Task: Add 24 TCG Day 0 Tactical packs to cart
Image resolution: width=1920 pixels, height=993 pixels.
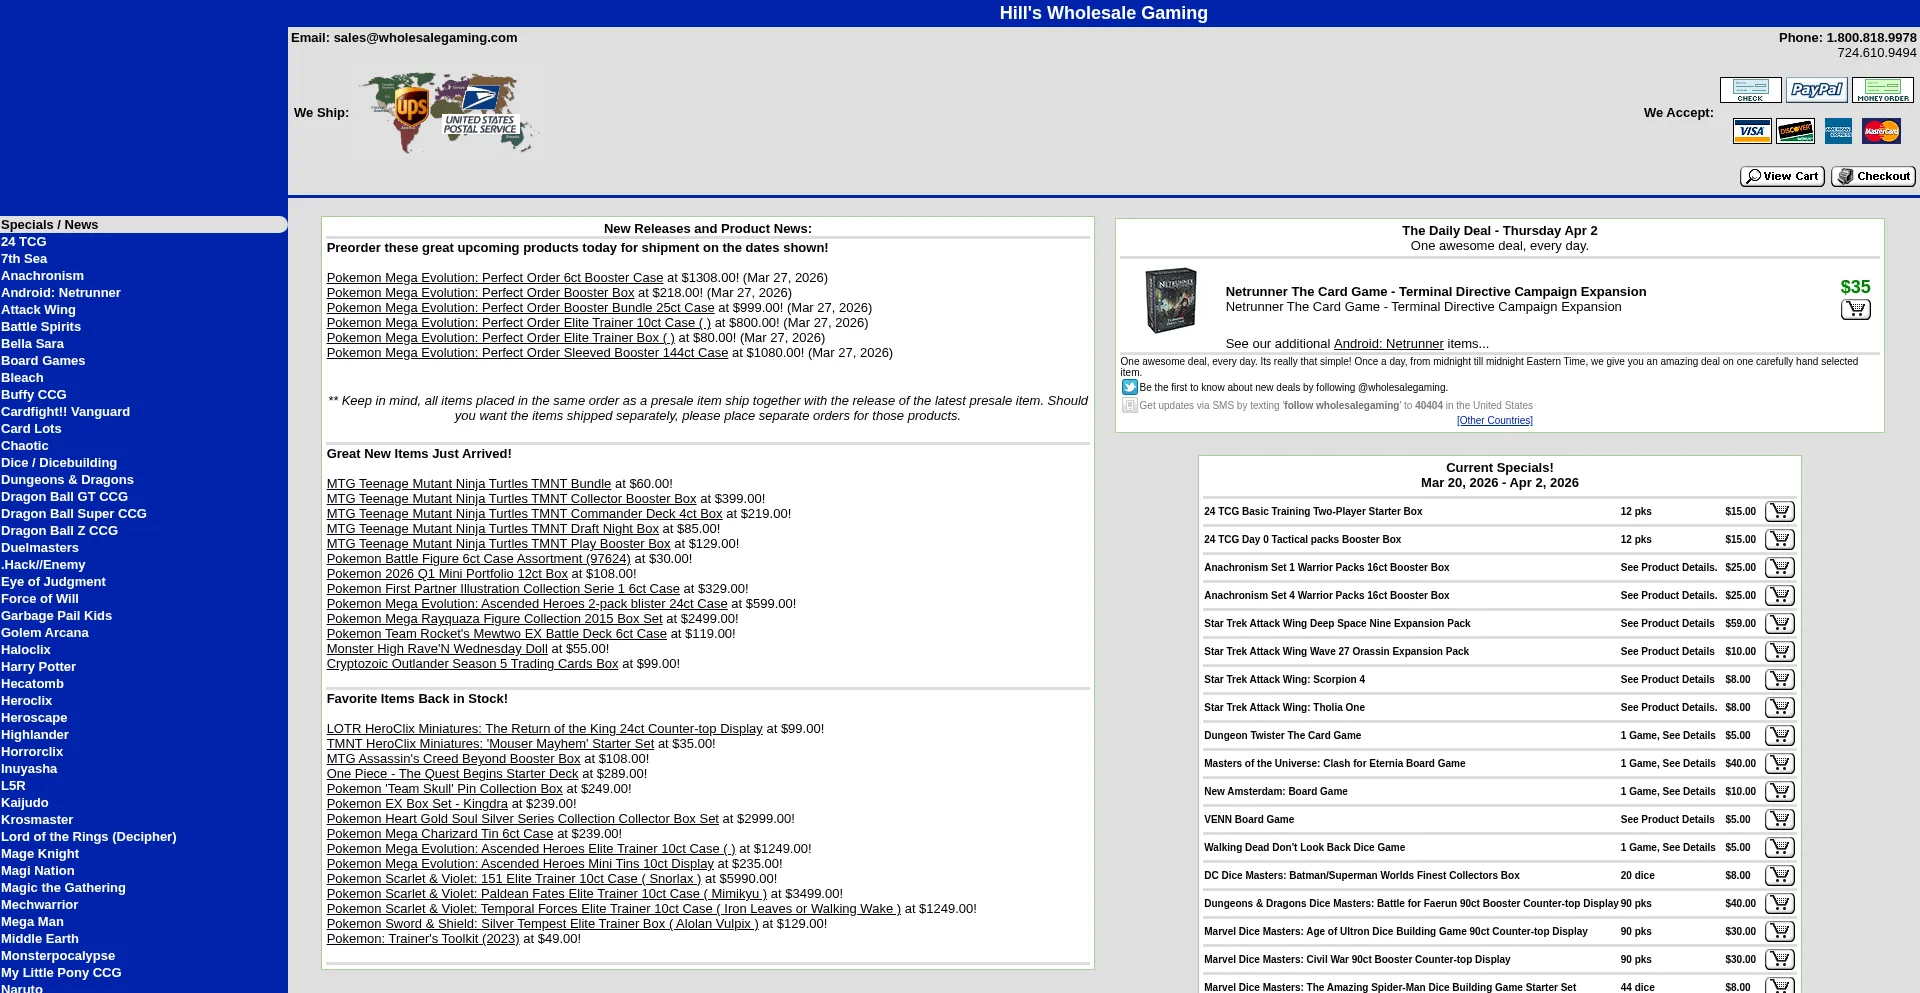Action: [x=1780, y=540]
